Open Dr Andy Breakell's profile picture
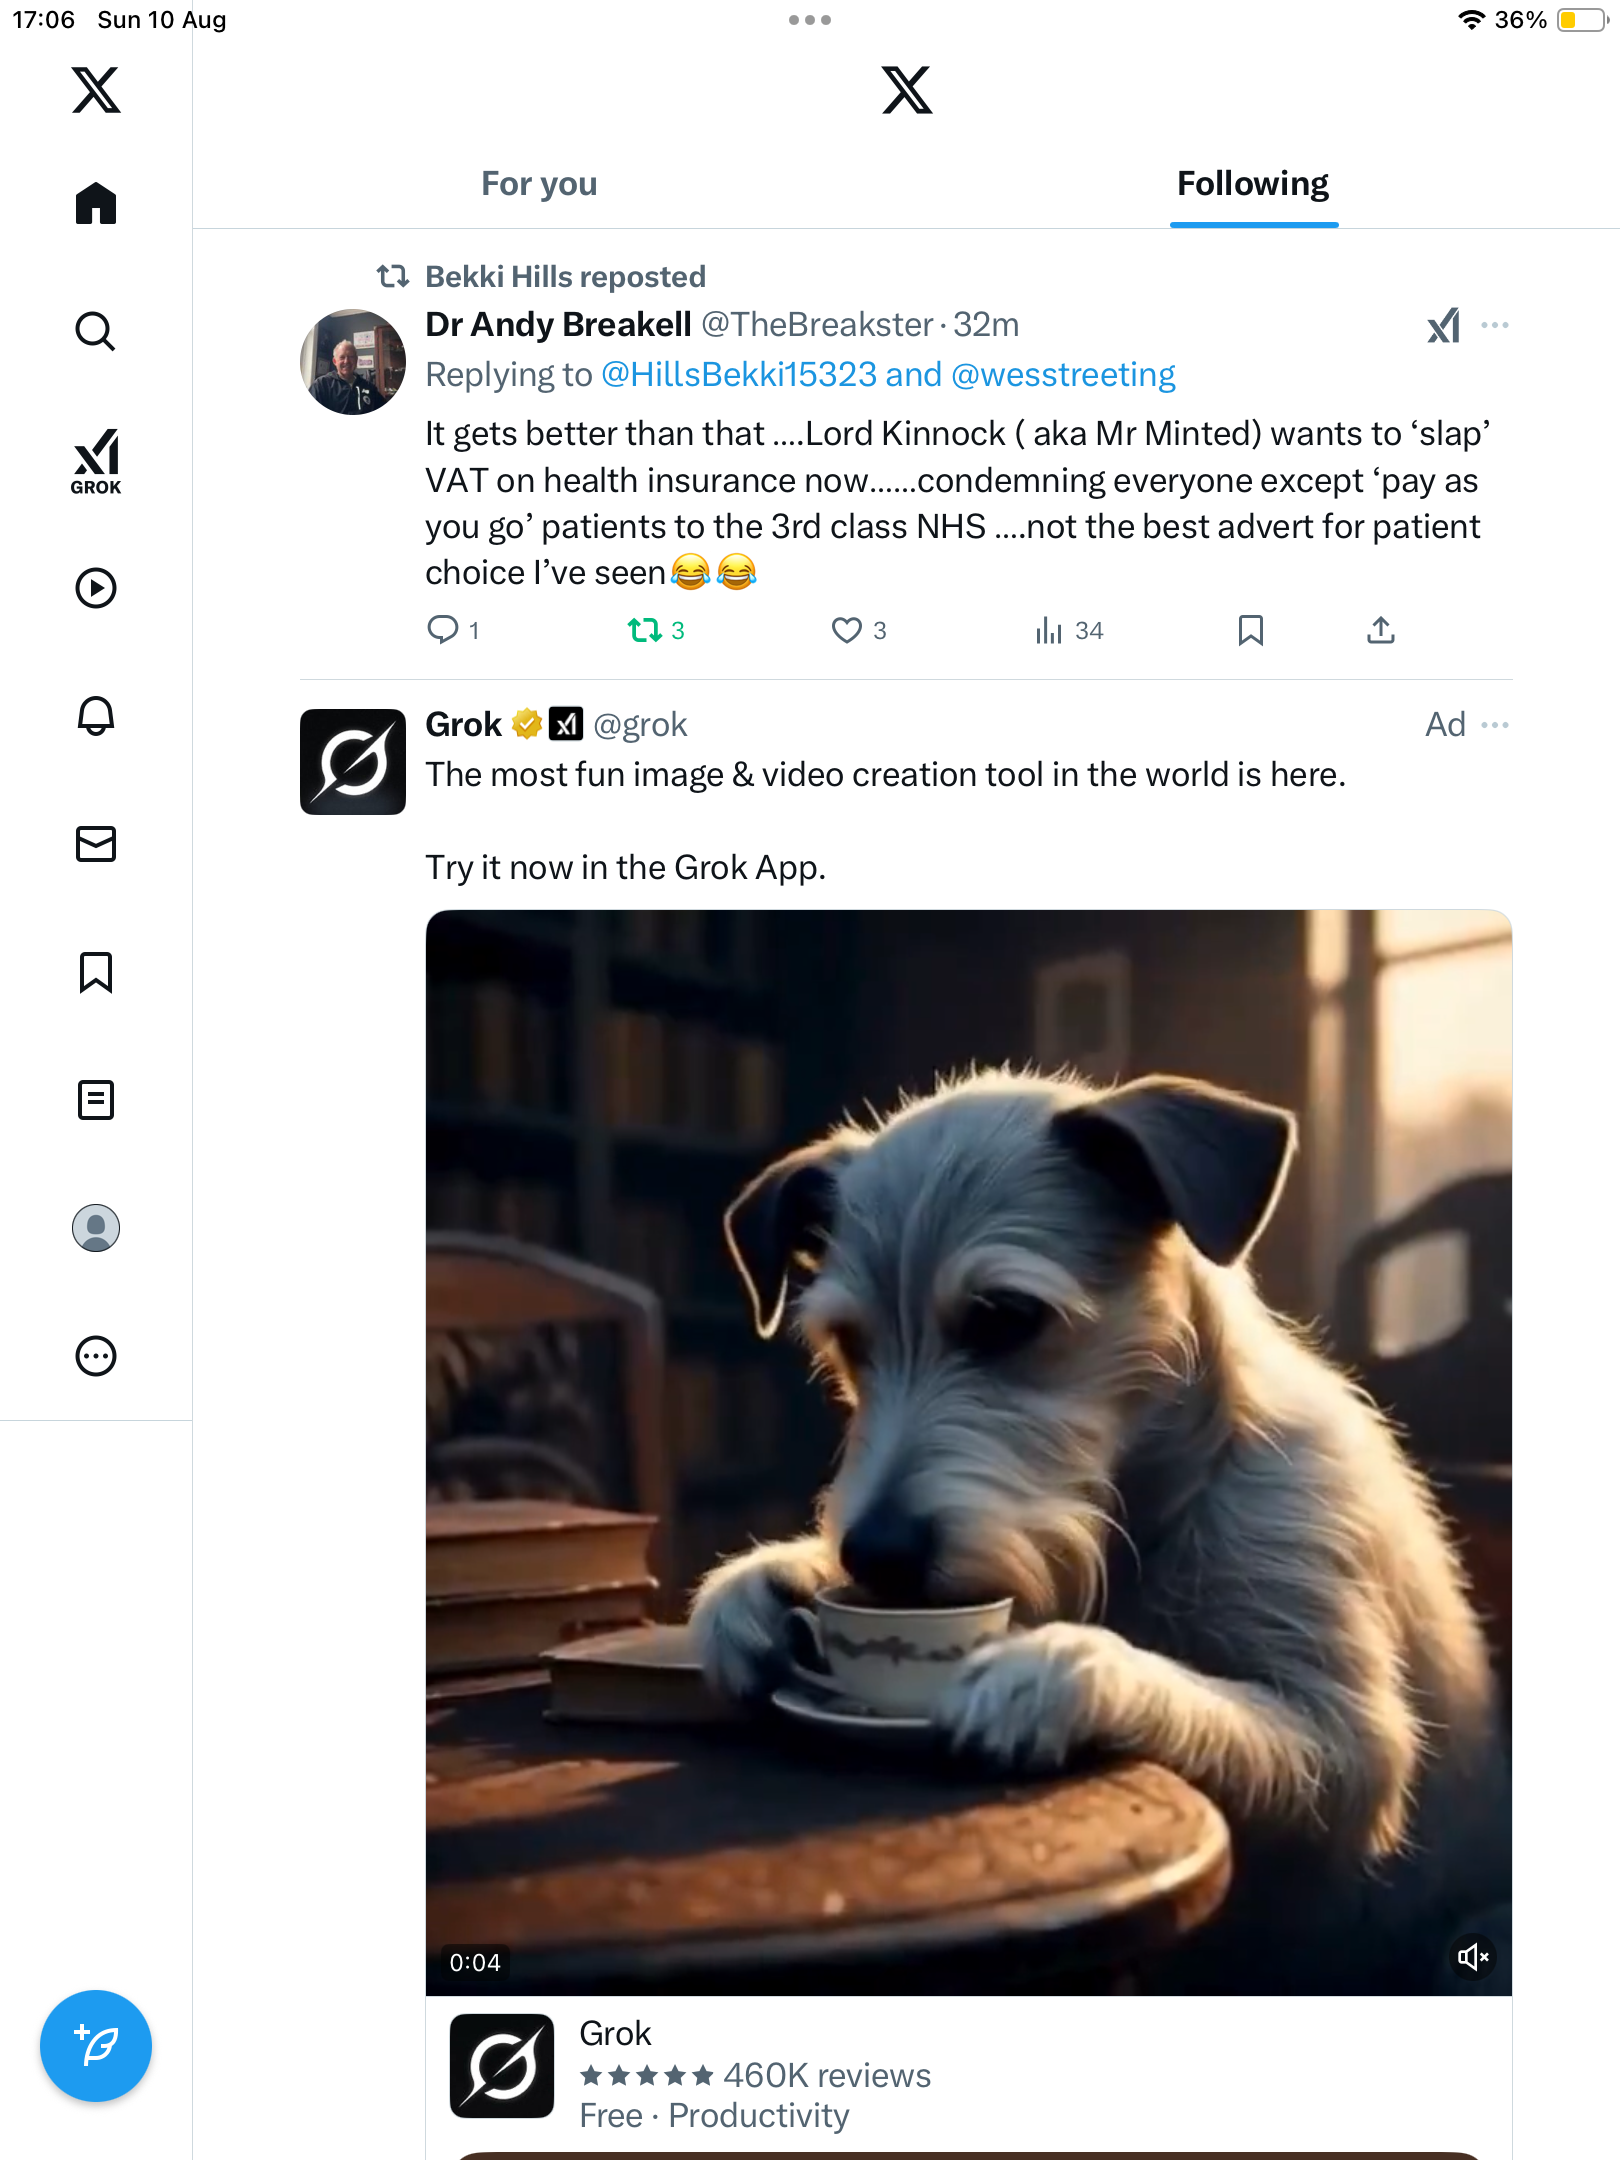The image size is (1620, 2160). [x=353, y=362]
